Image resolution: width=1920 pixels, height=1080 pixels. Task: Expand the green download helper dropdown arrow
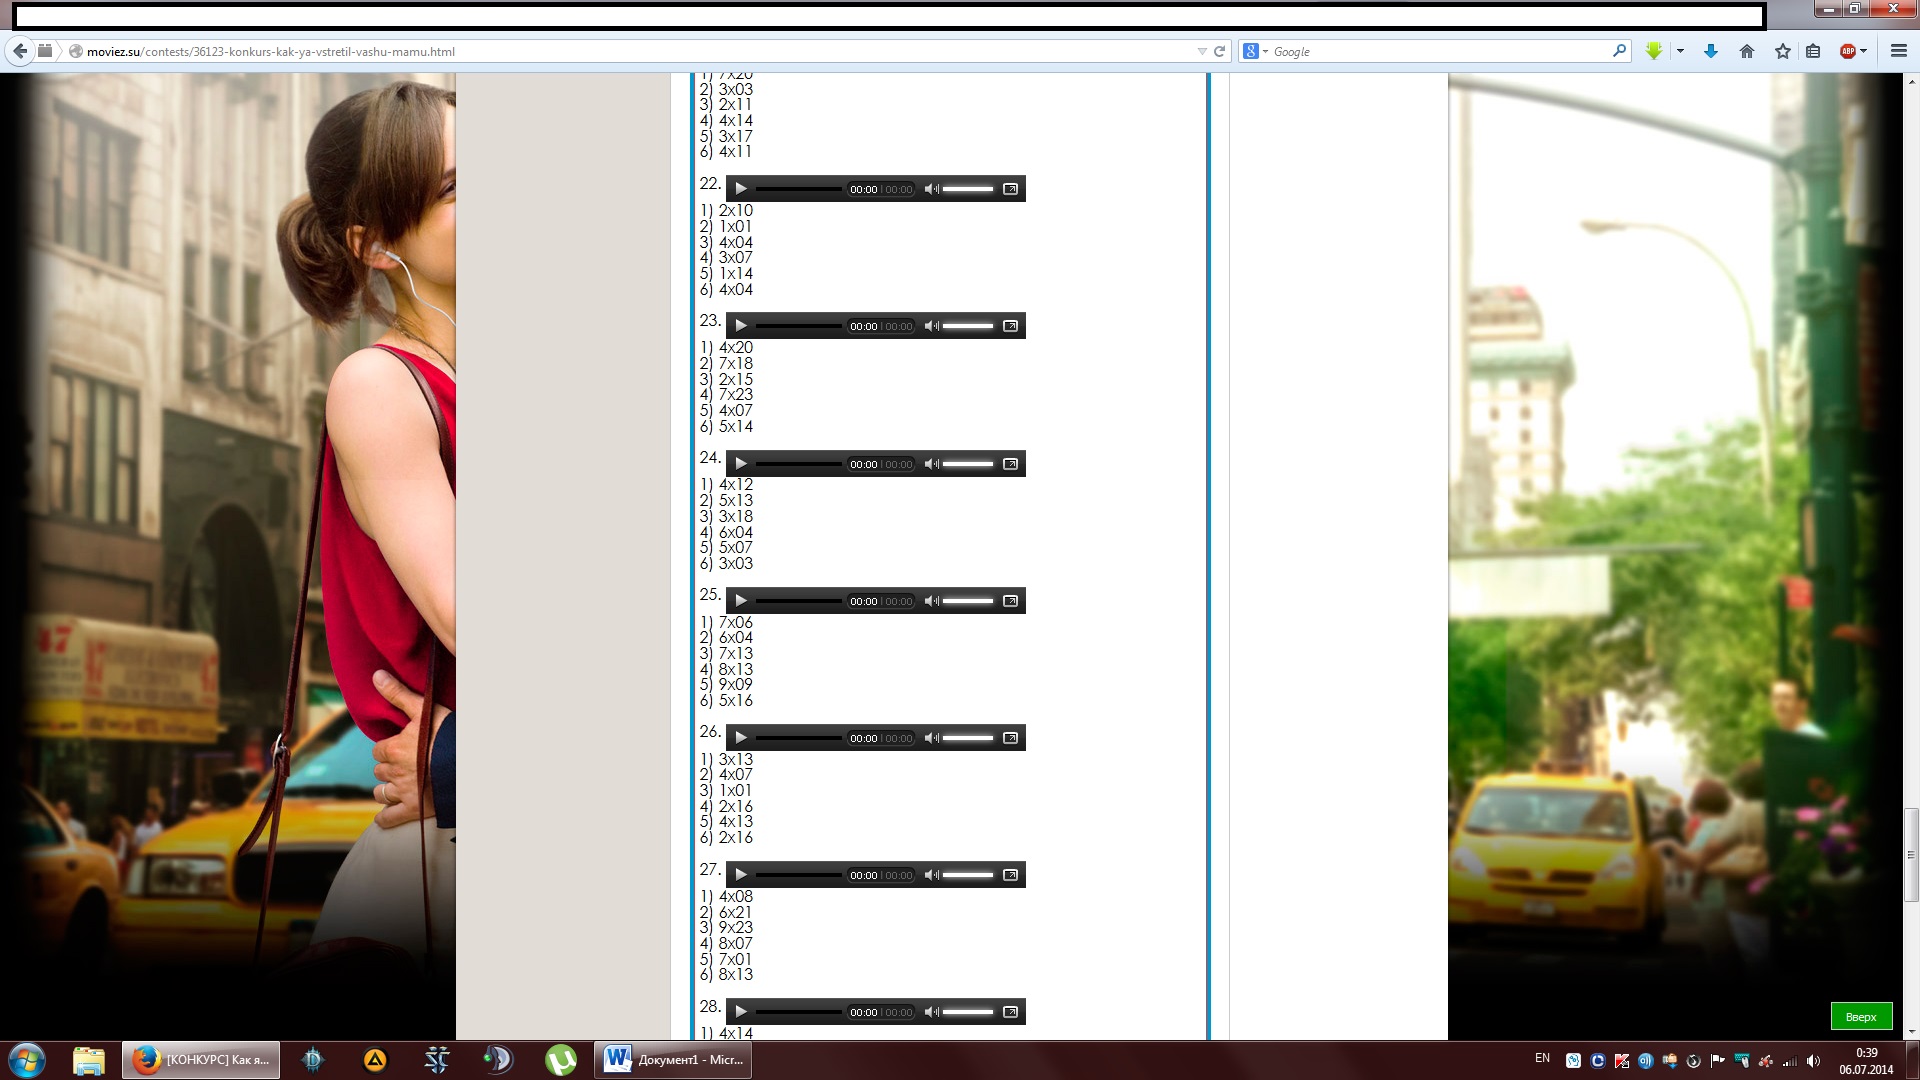coord(1680,51)
